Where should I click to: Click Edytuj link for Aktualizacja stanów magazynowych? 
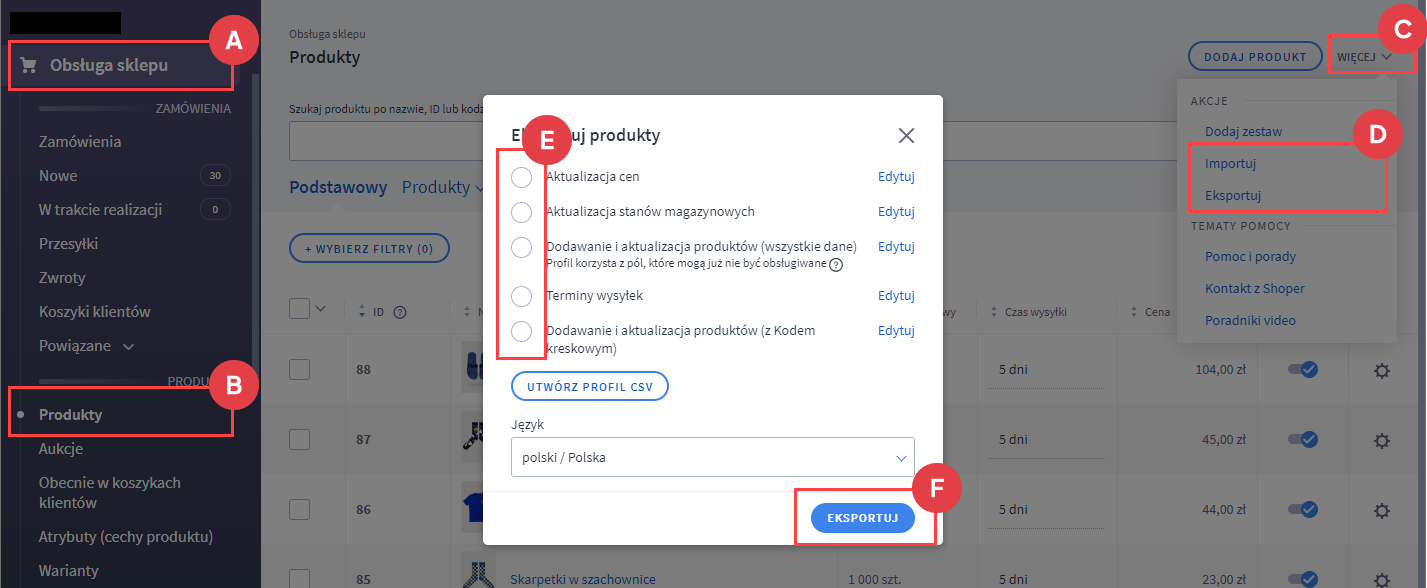[x=896, y=212]
